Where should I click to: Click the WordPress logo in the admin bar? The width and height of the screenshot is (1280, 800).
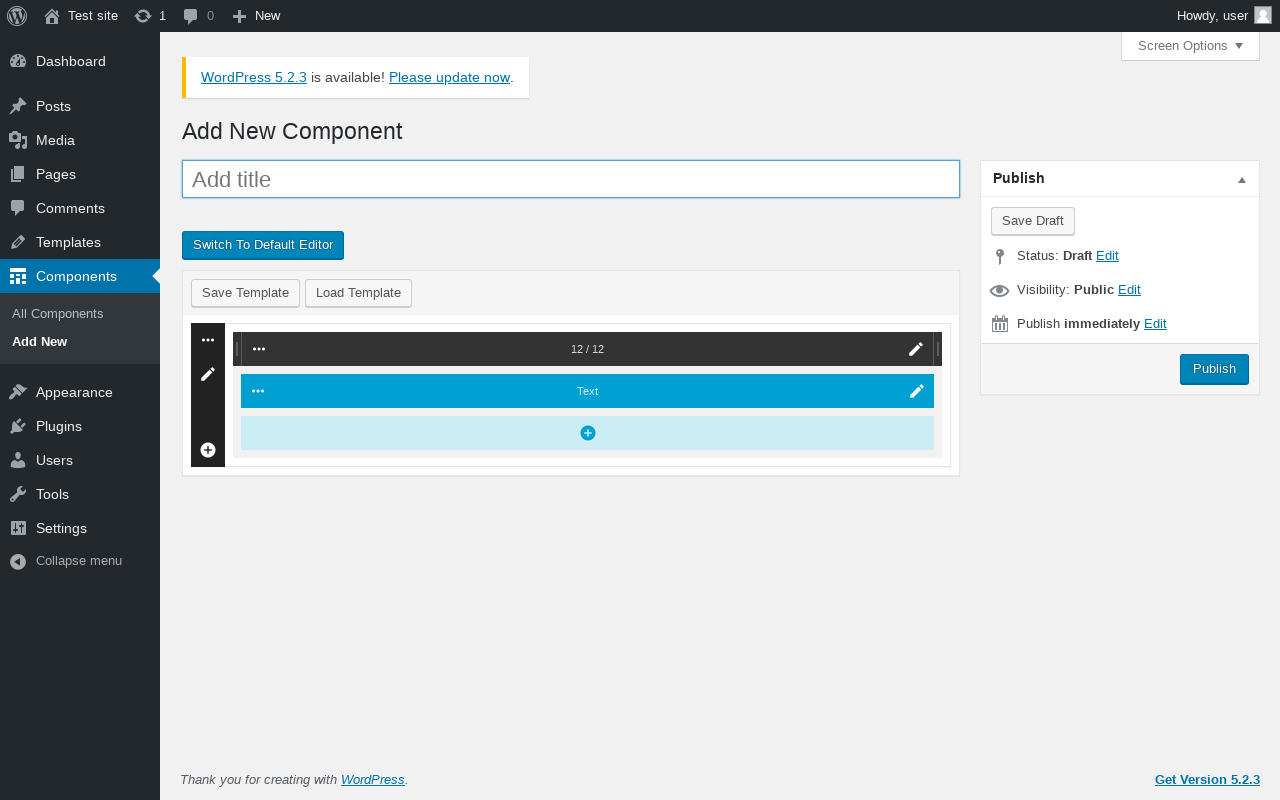(x=17, y=16)
